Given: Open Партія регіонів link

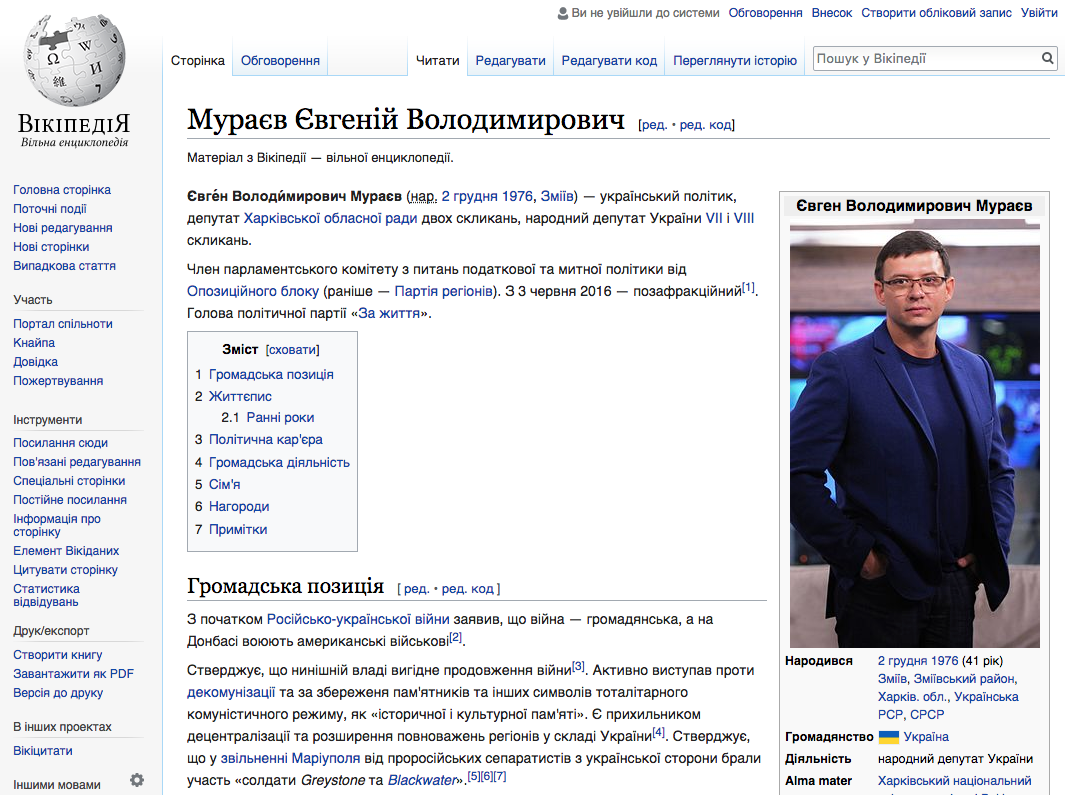Looking at the screenshot, I should tap(444, 292).
